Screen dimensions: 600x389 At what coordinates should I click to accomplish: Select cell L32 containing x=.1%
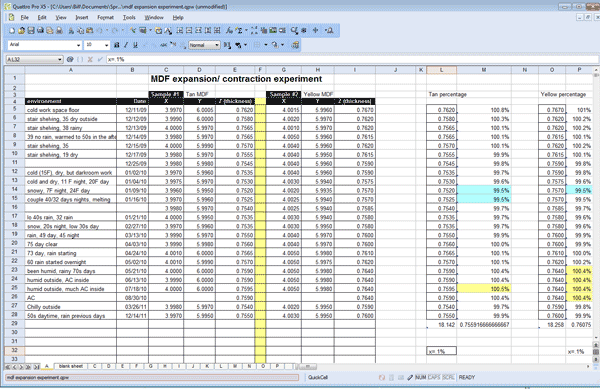click(x=441, y=351)
